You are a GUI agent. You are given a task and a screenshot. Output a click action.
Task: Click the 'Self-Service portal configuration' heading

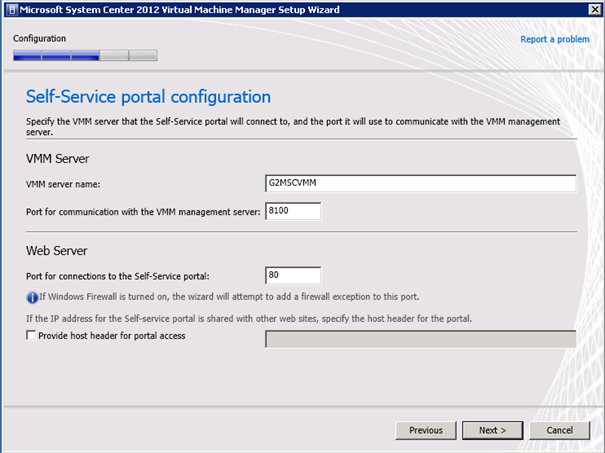point(148,96)
